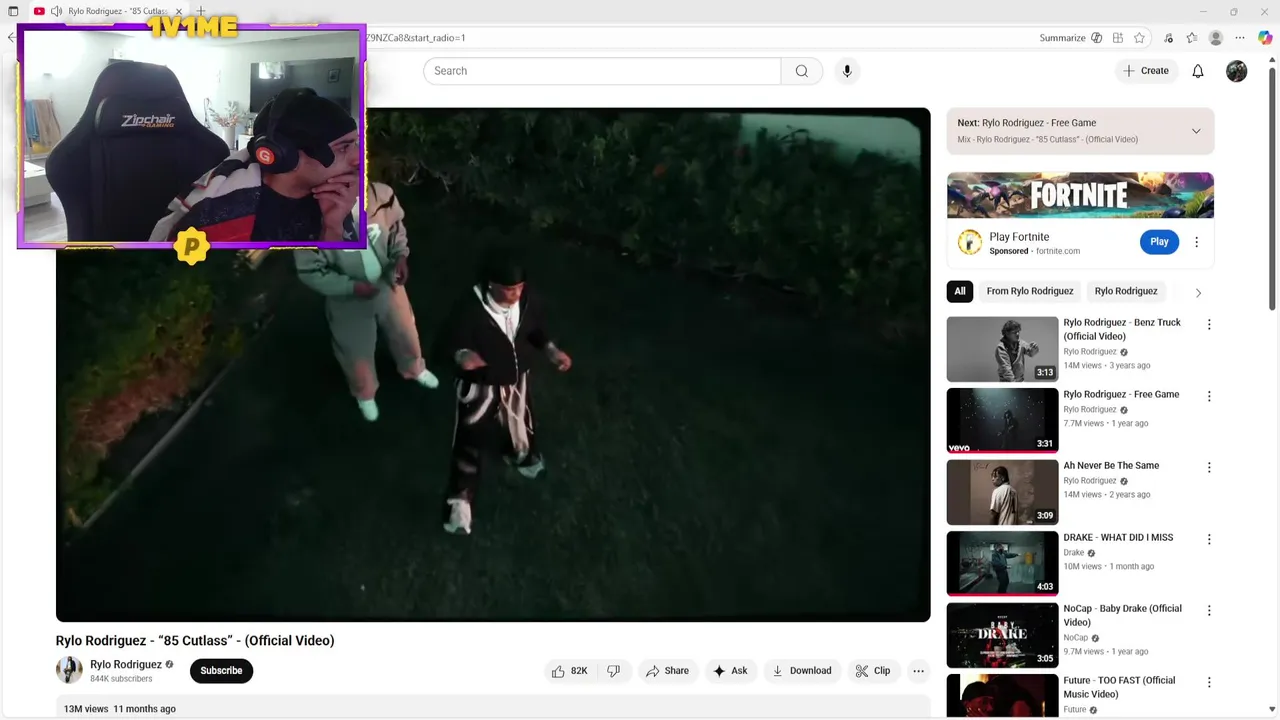Open options for NoCap - Baby Drake video

(1209, 610)
